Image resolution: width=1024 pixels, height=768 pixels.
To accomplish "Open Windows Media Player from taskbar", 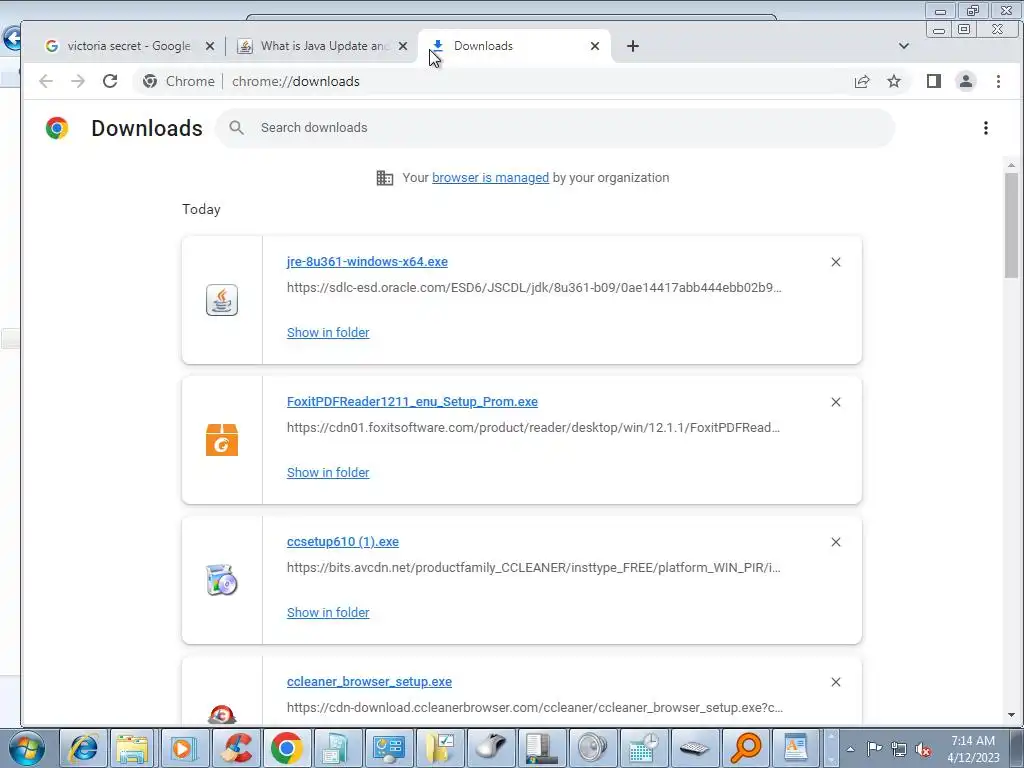I will 184,748.
